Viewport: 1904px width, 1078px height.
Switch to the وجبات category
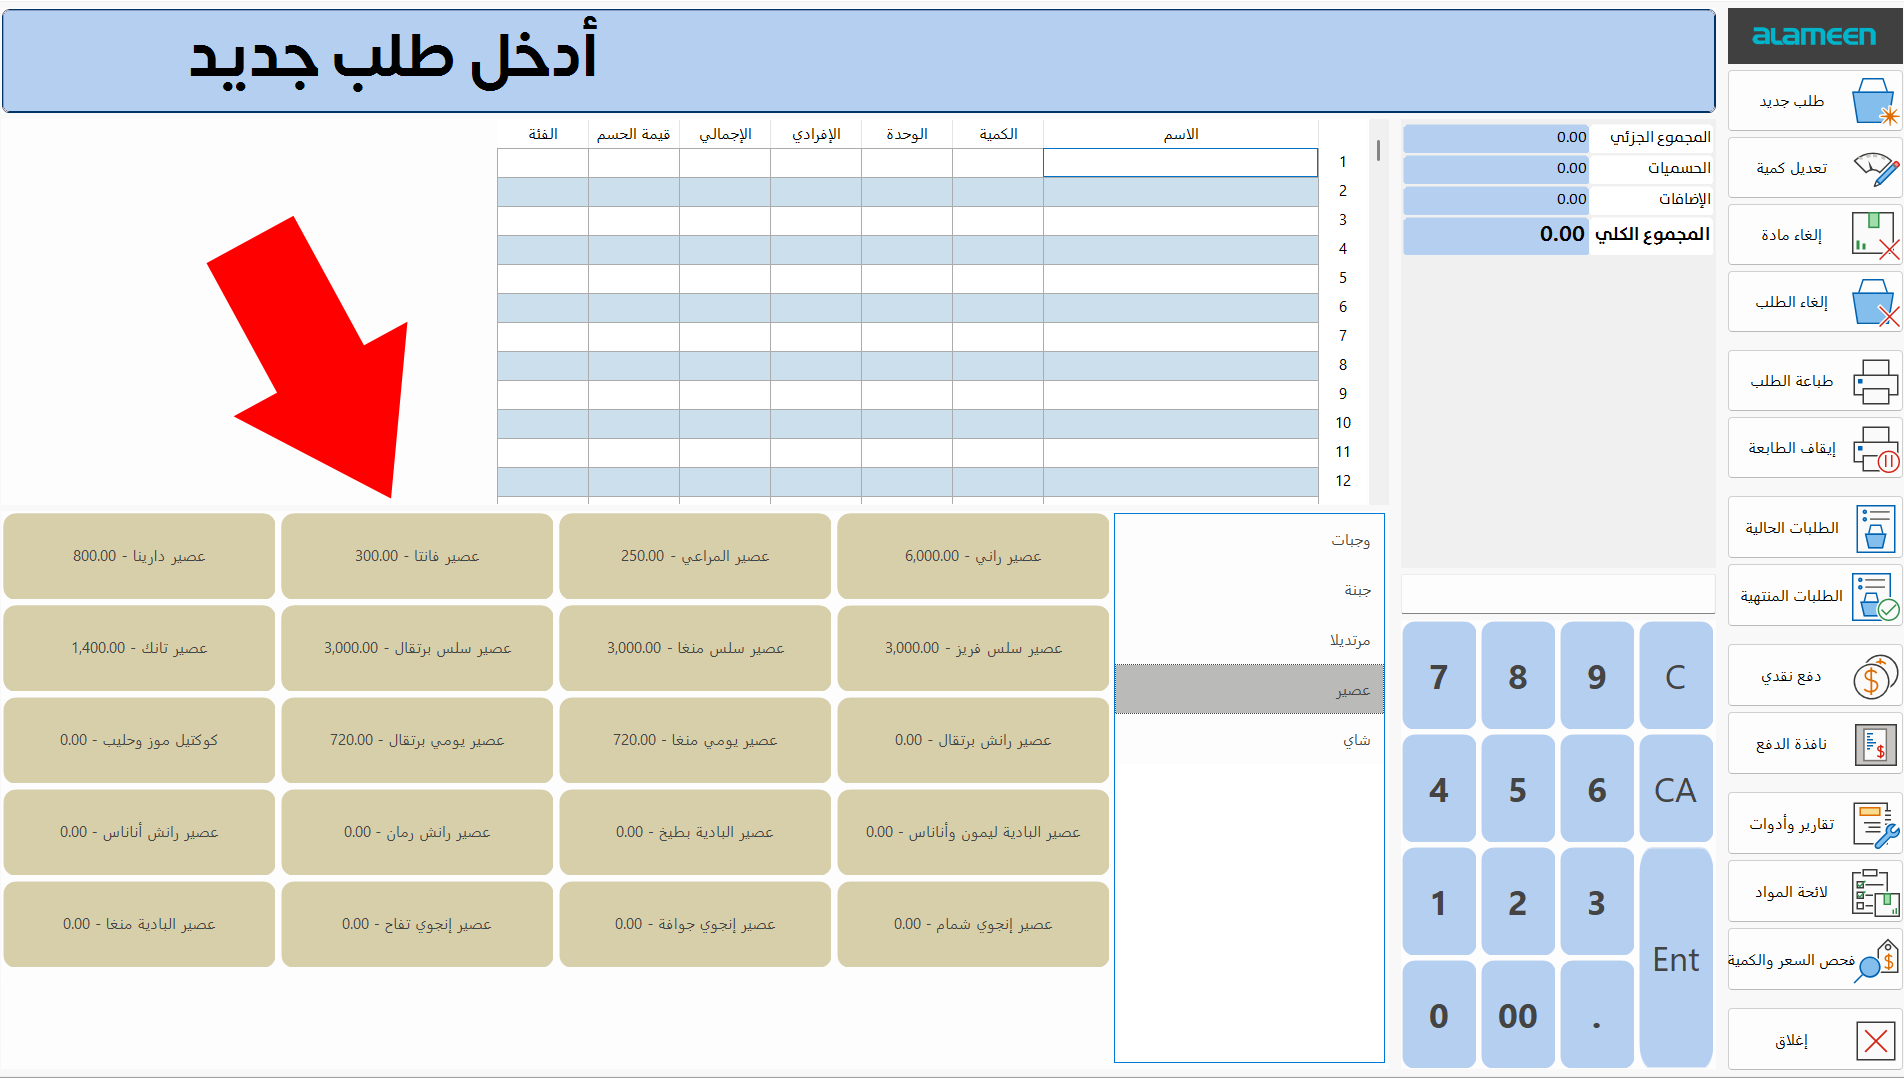tap(1248, 540)
